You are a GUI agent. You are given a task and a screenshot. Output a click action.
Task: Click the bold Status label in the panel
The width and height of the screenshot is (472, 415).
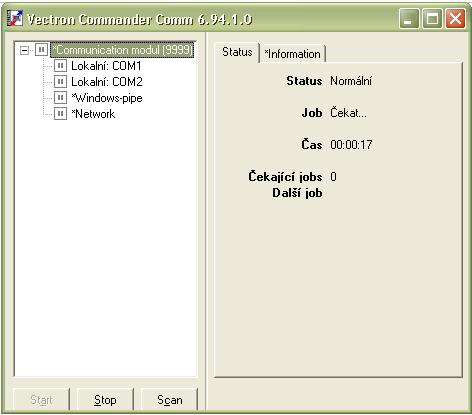pyautogui.click(x=304, y=81)
